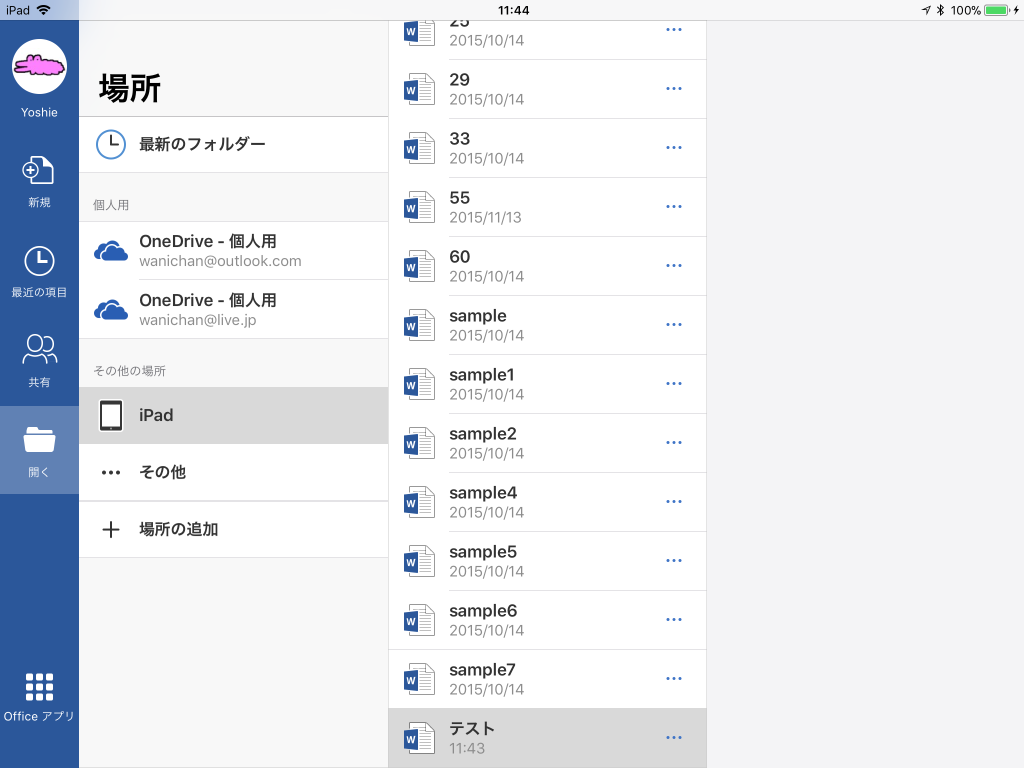Open the sample7 document

[x=547, y=679]
